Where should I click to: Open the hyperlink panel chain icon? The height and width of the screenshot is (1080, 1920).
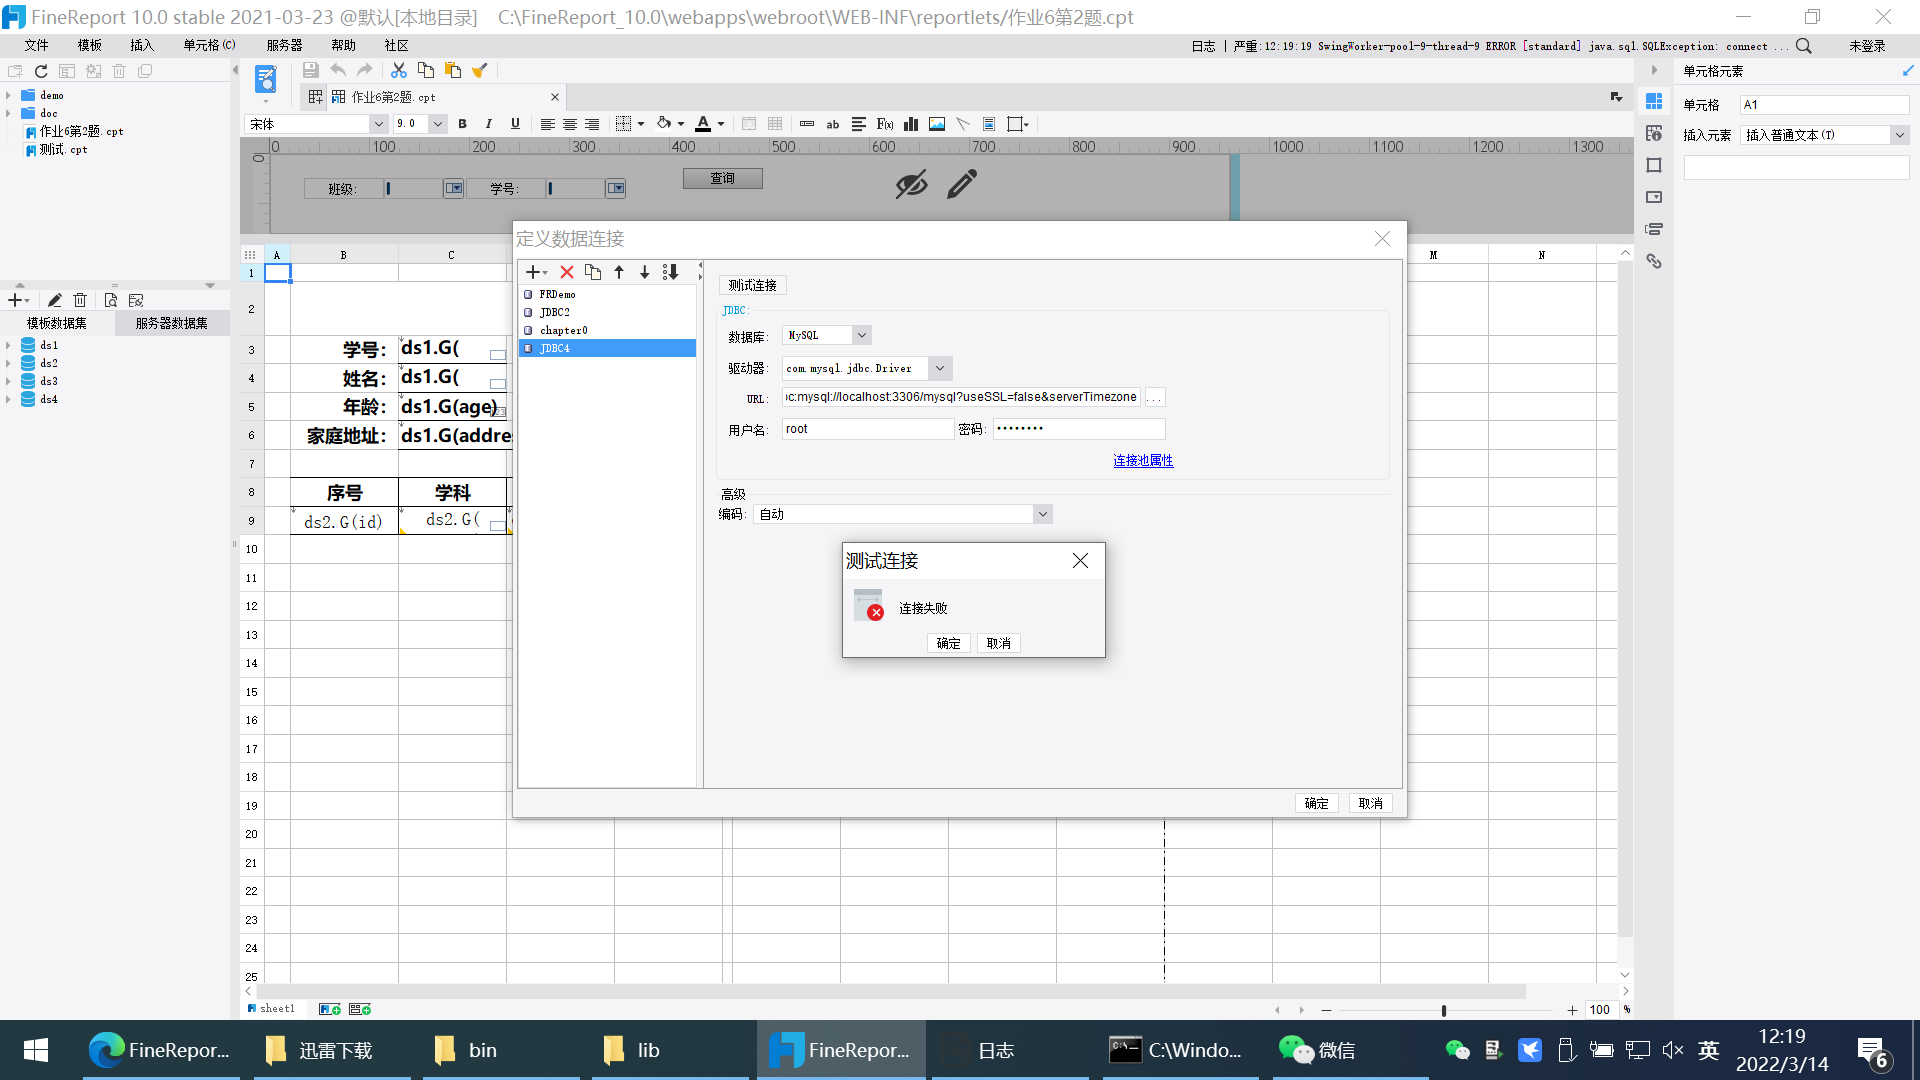tap(1654, 261)
